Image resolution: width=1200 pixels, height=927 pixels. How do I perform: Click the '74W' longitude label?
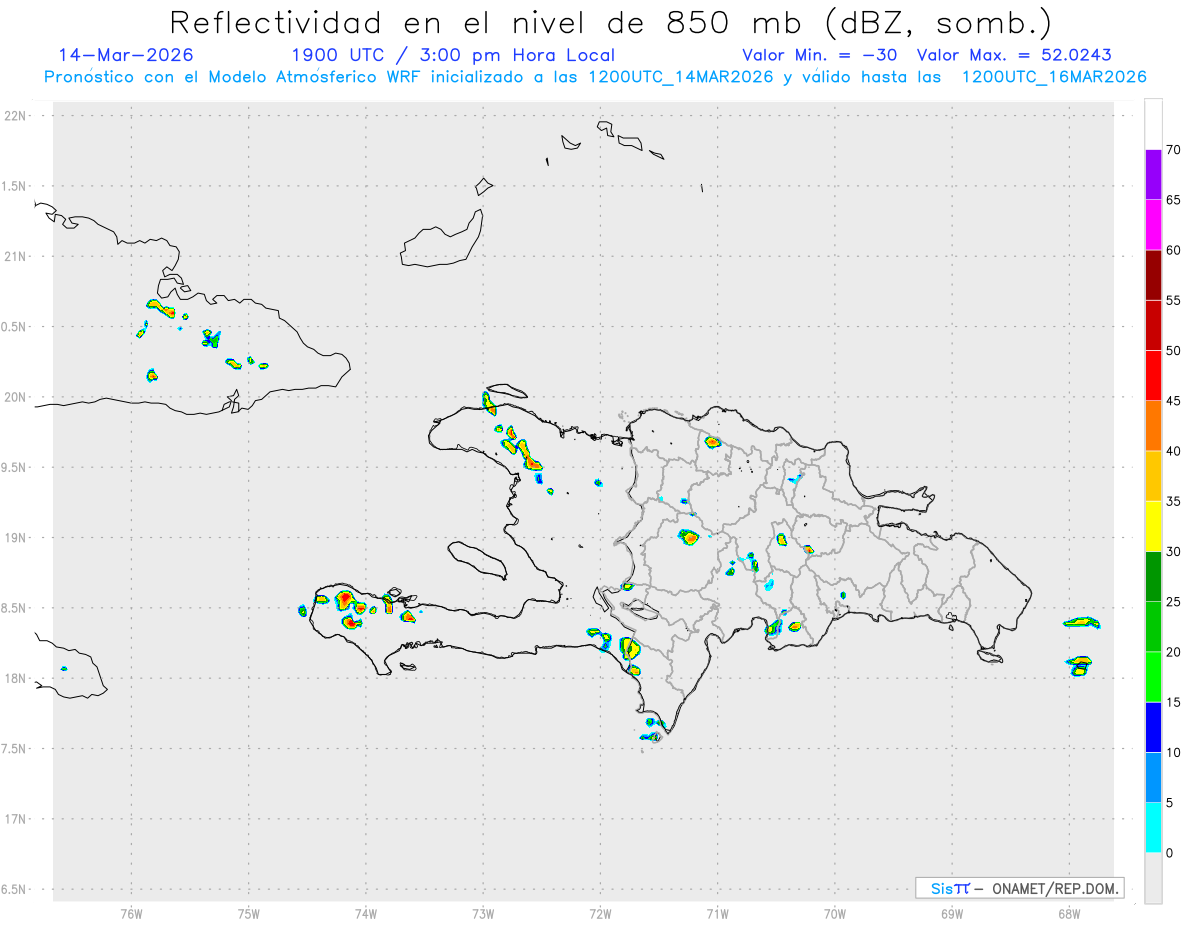[x=365, y=914]
